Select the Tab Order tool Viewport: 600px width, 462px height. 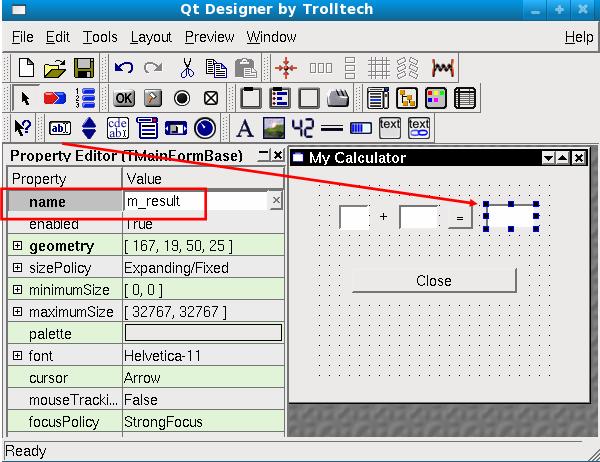pos(85,98)
